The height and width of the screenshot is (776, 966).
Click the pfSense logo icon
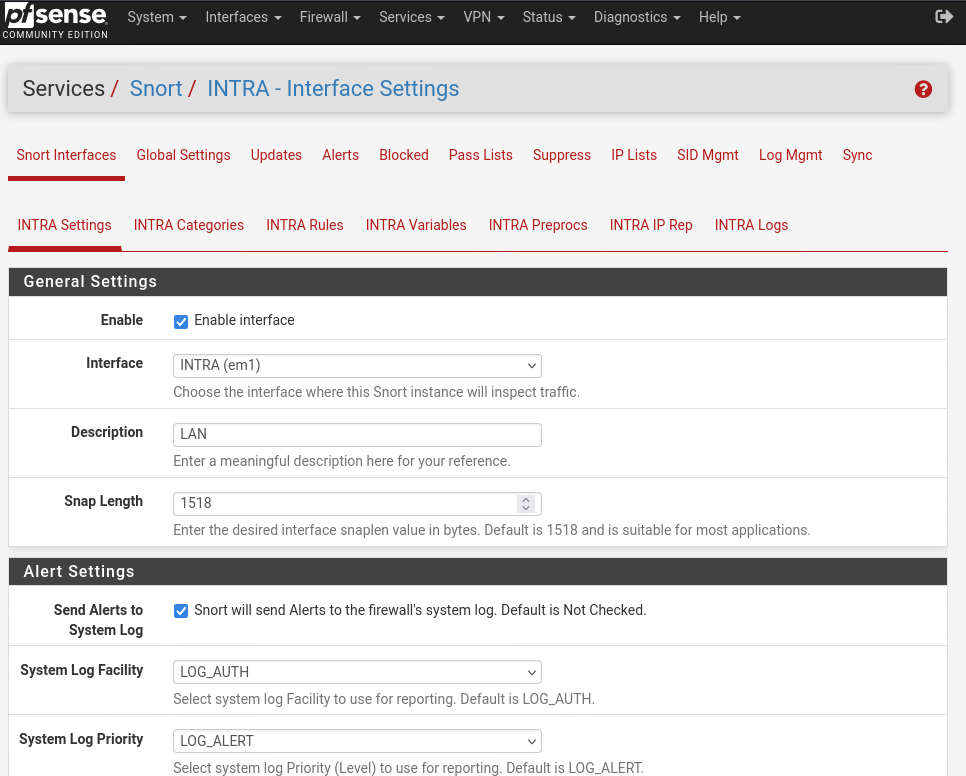[x=55, y=21]
